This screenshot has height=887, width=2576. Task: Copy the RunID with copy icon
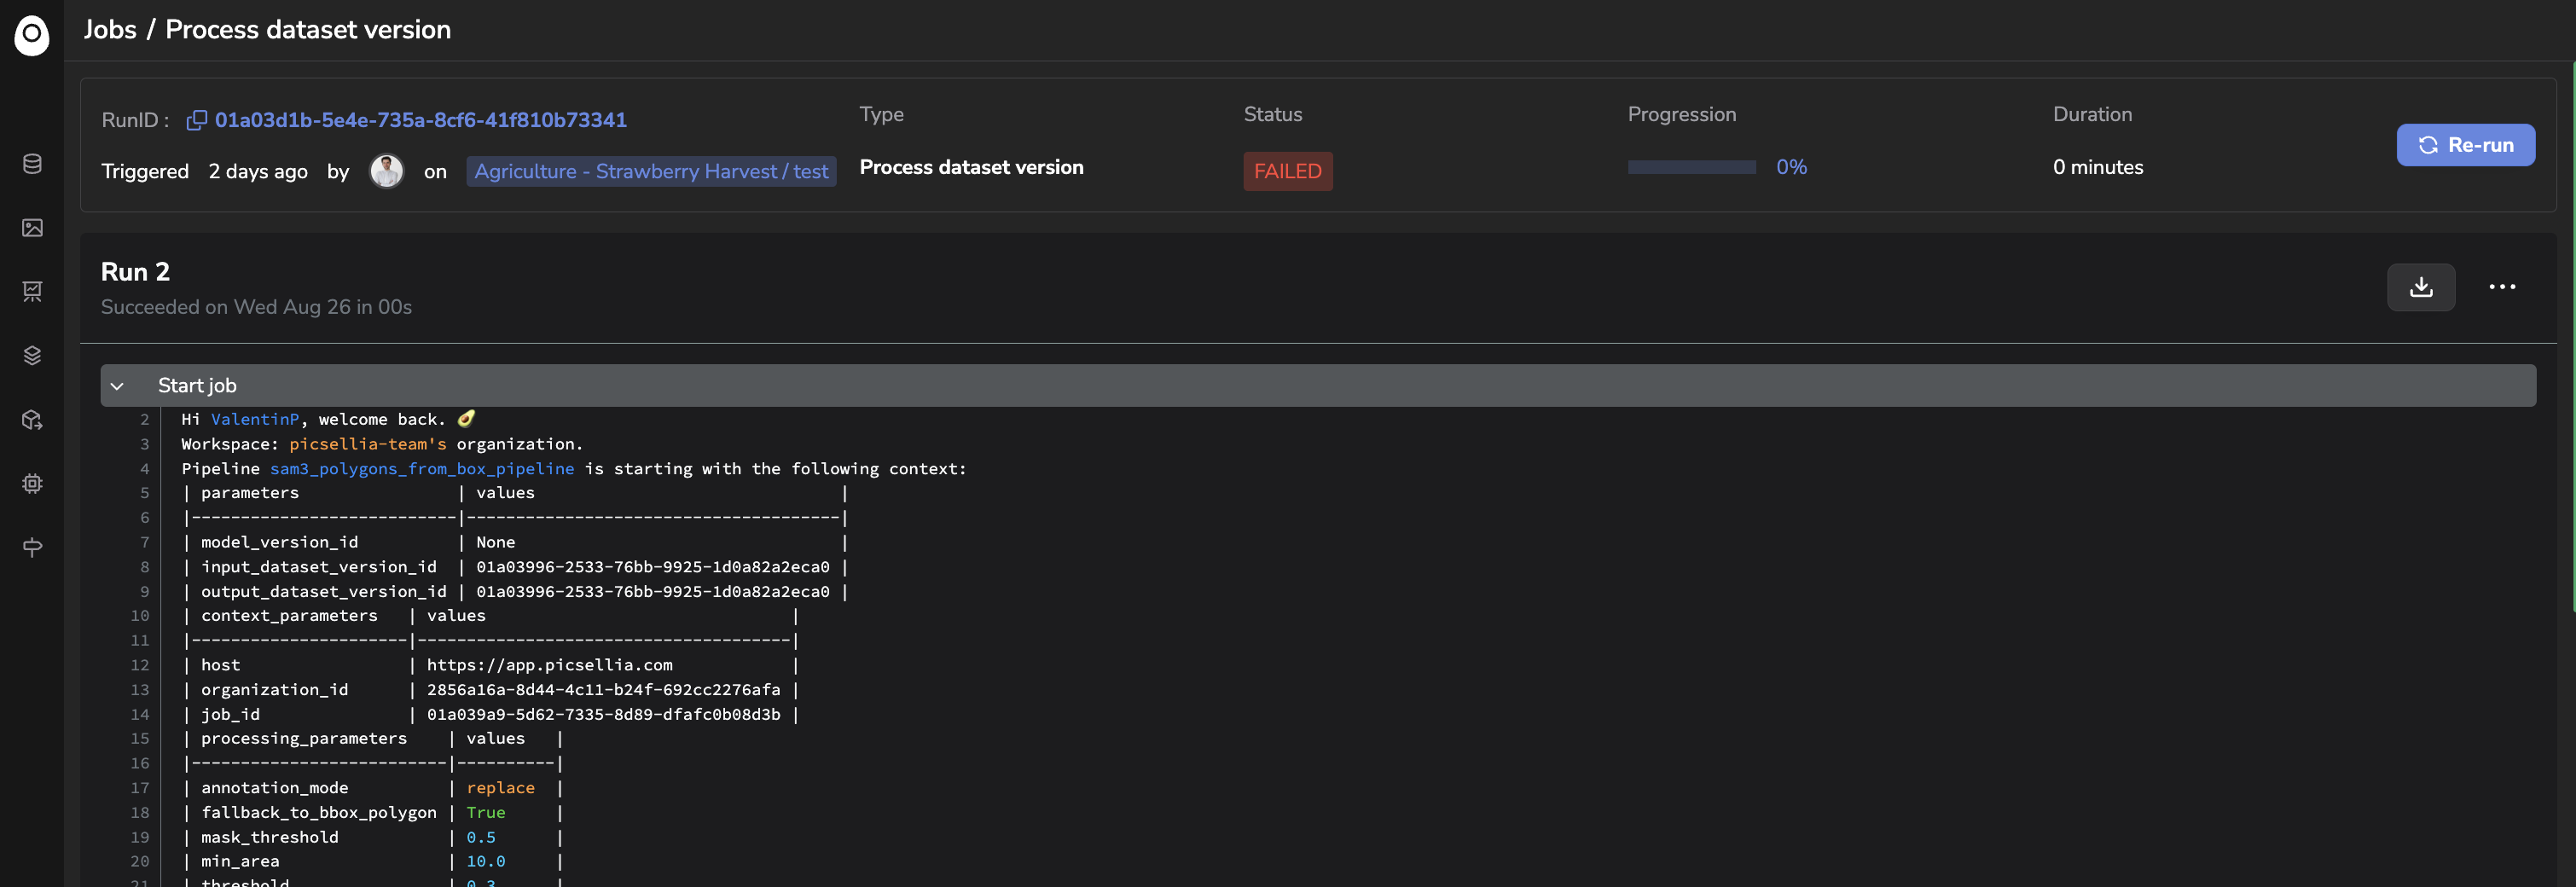[197, 120]
